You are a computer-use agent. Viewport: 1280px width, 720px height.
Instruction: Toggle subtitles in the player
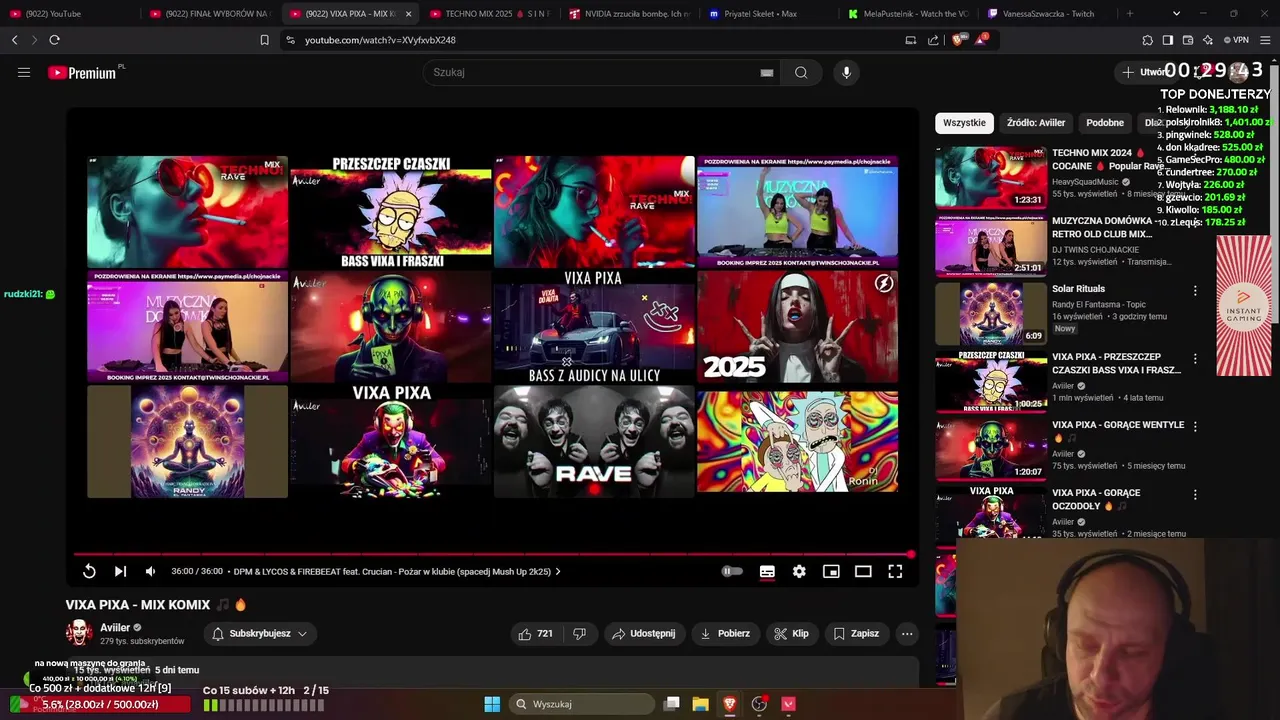coord(767,571)
